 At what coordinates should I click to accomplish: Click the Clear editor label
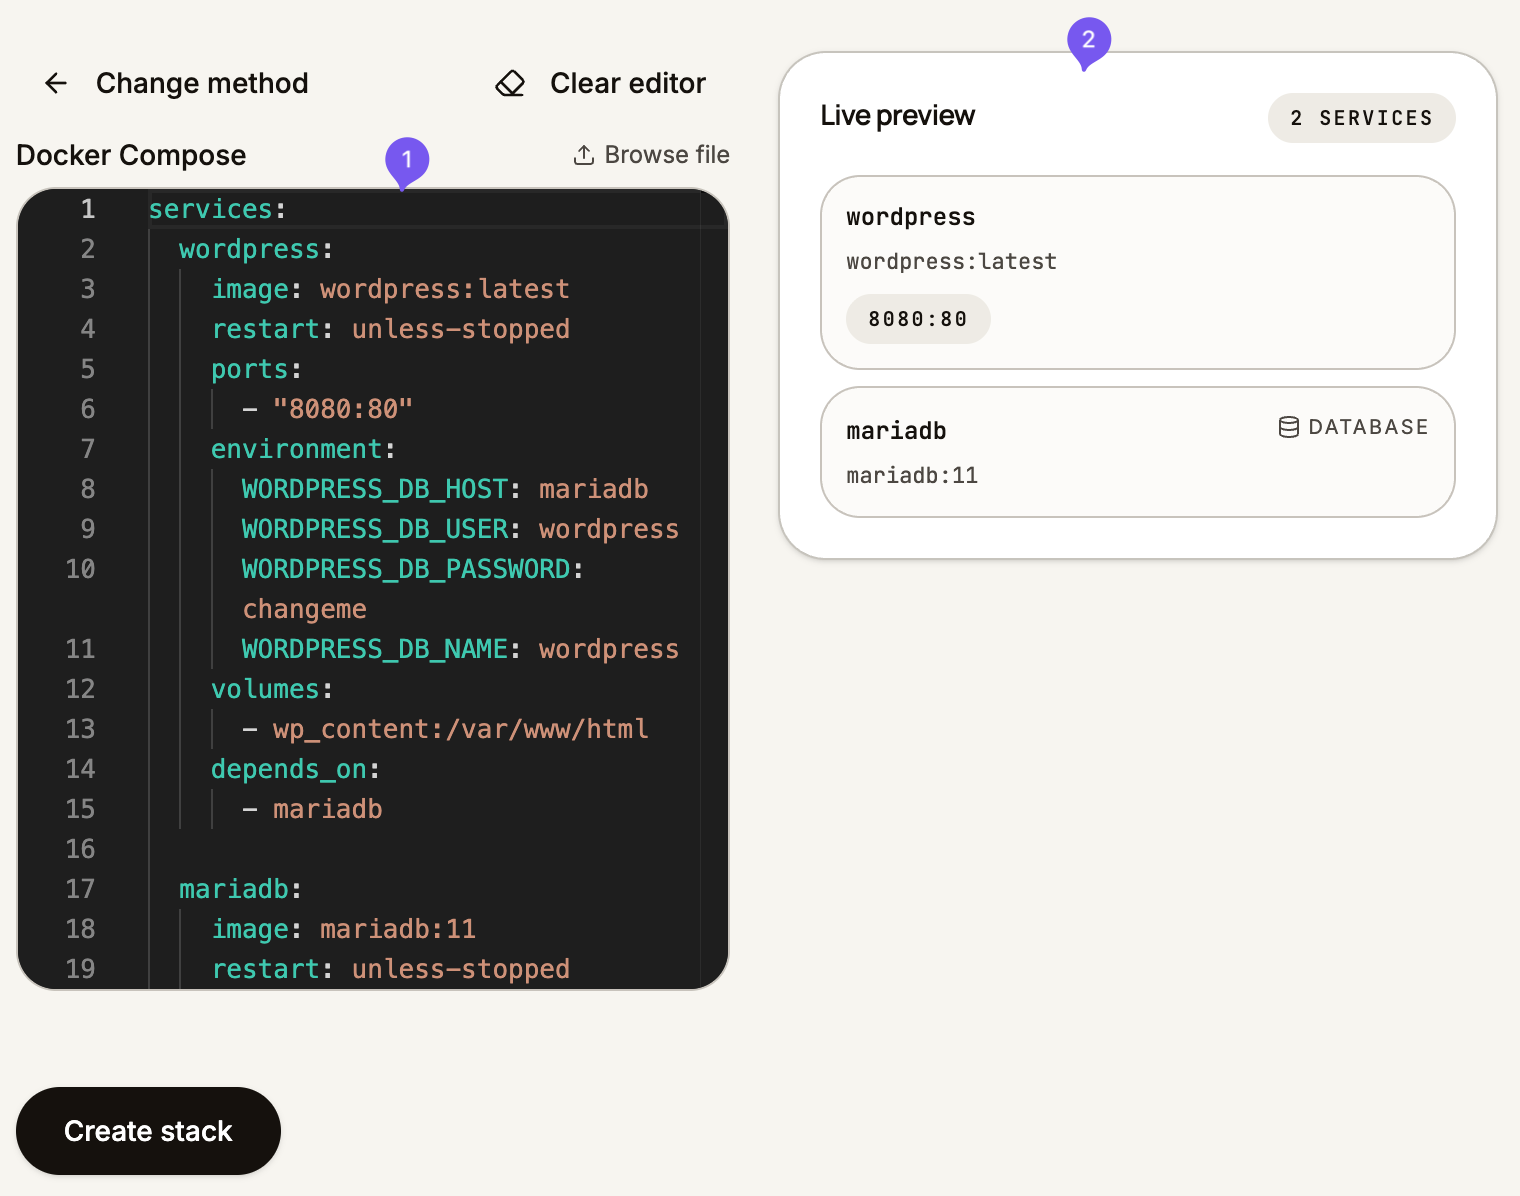click(x=628, y=83)
